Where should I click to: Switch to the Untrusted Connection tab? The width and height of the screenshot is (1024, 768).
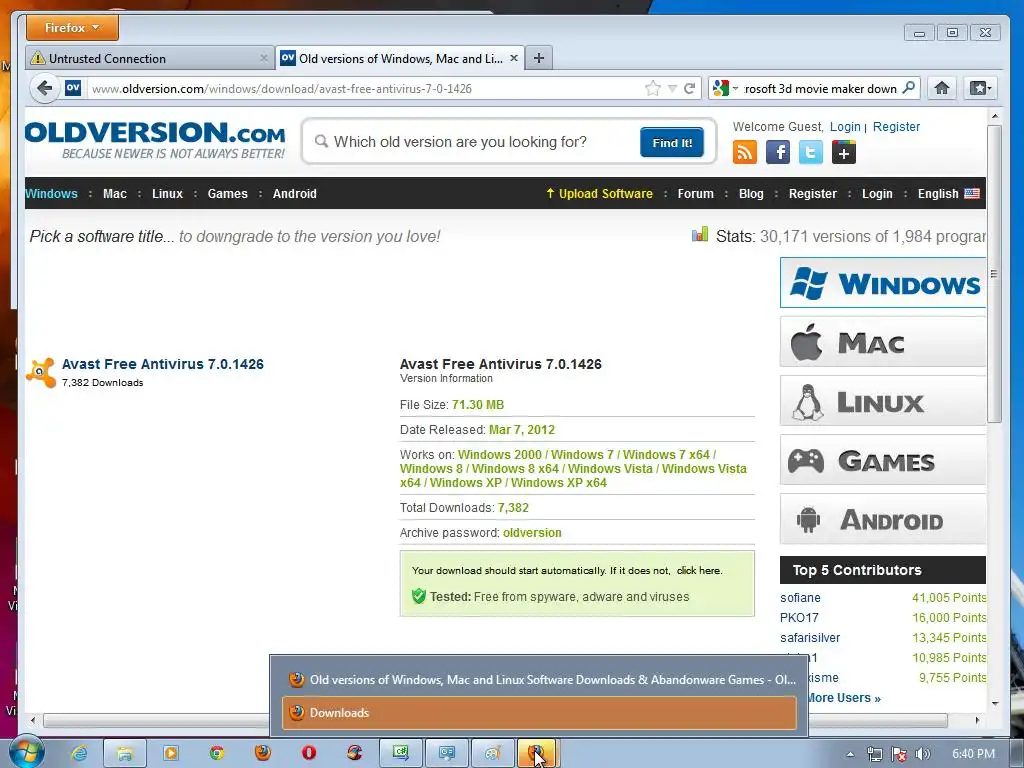click(150, 58)
